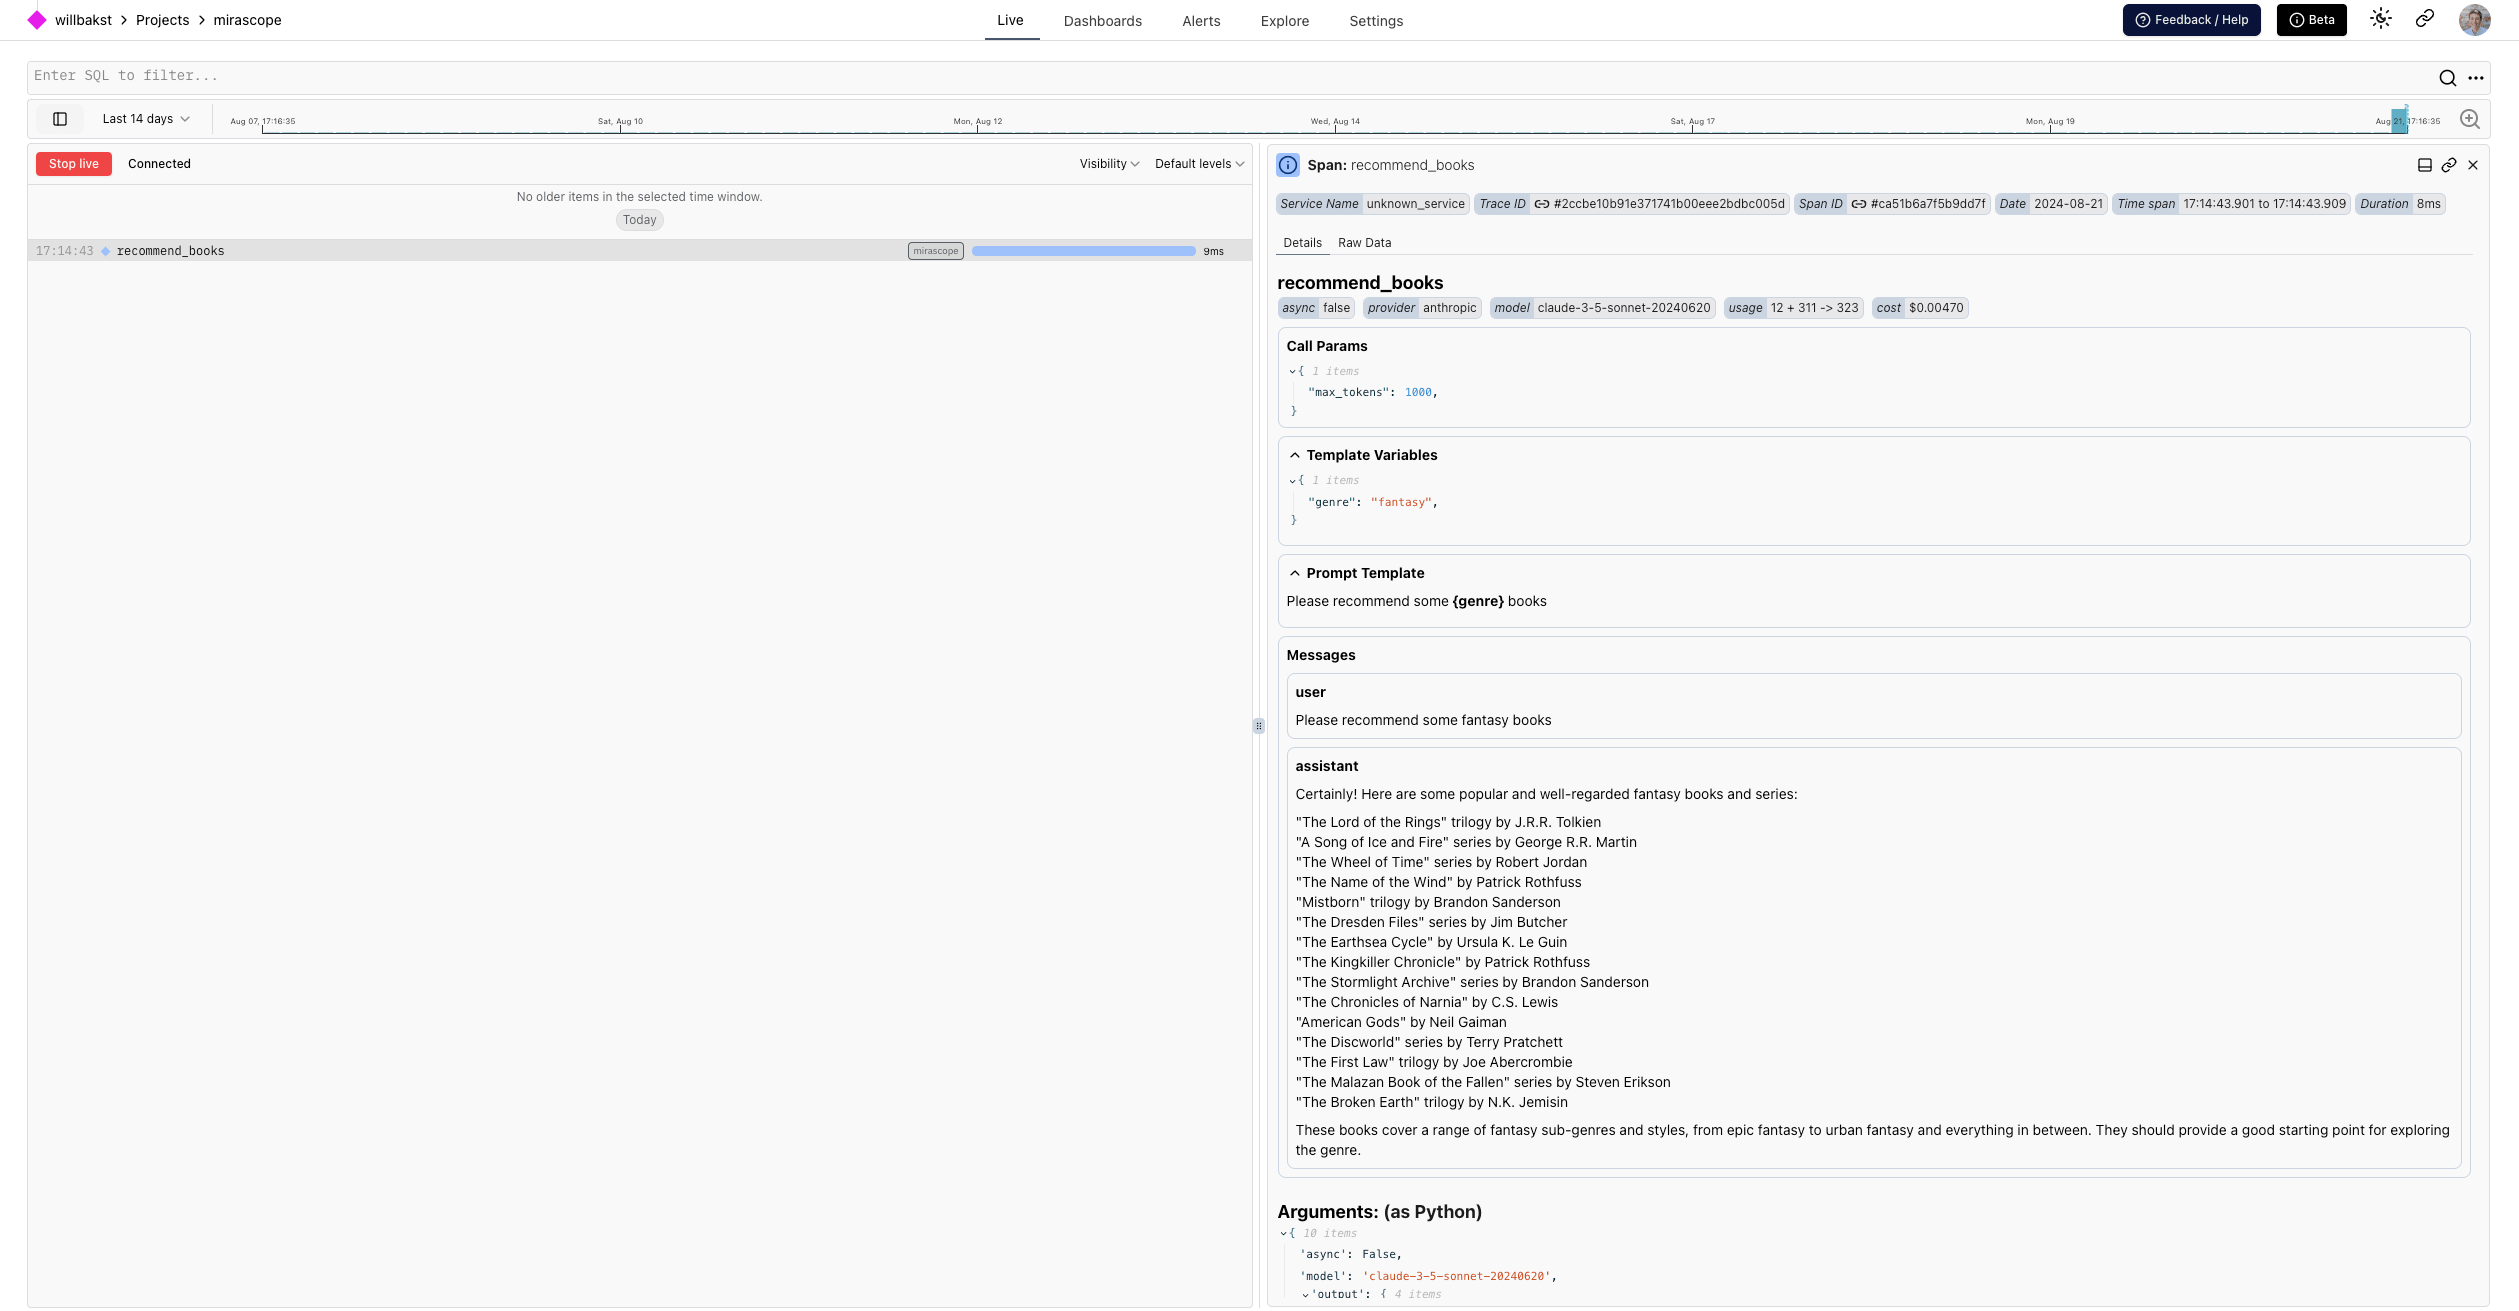The height and width of the screenshot is (1311, 2519).
Task: Click span panel layout dock icon
Action: (x=2425, y=165)
